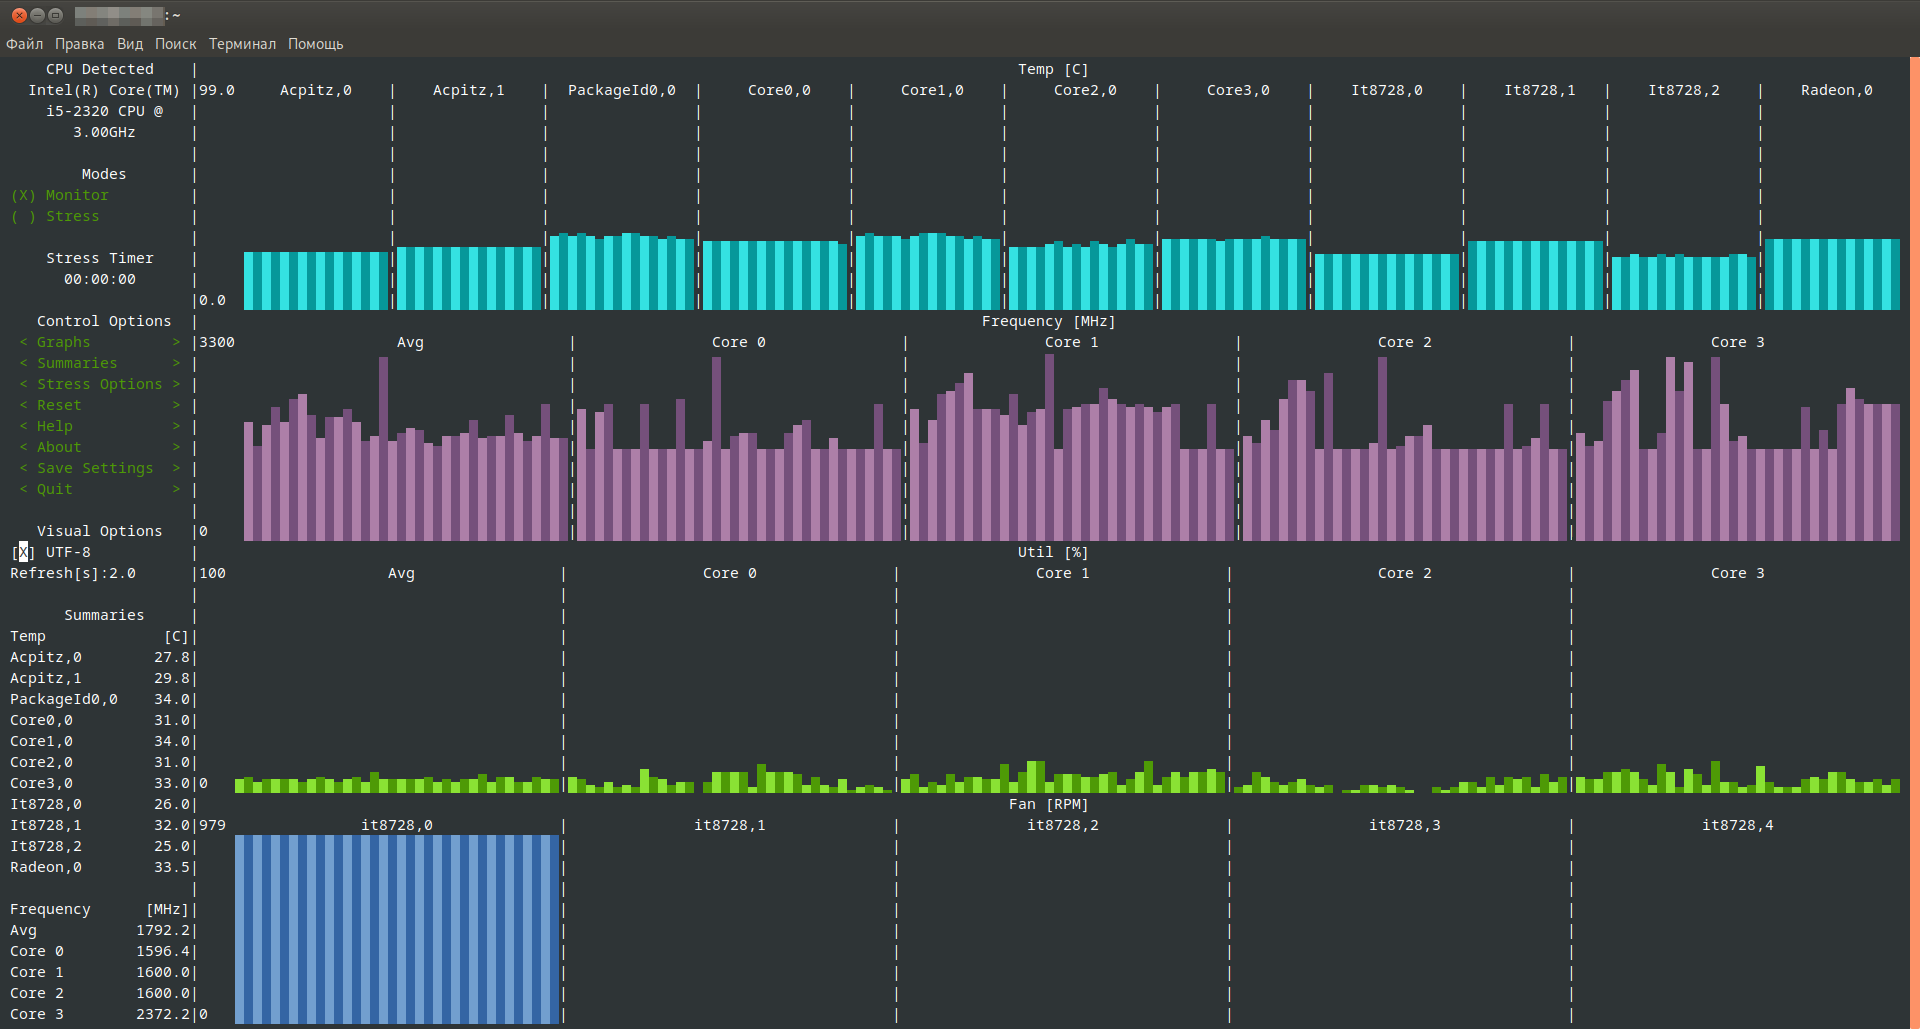Open the Graphs control option

click(x=63, y=342)
